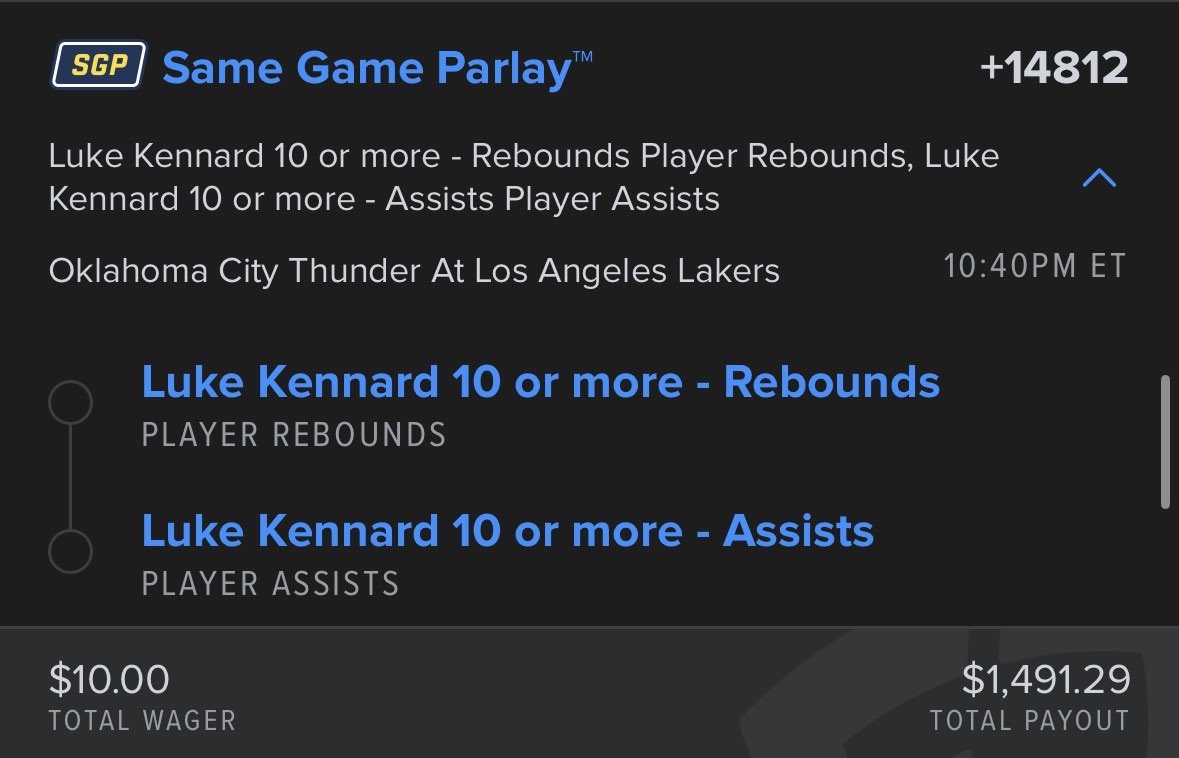Image resolution: width=1179 pixels, height=758 pixels.
Task: Collapse the parlay details with the chevron
Action: click(1099, 179)
